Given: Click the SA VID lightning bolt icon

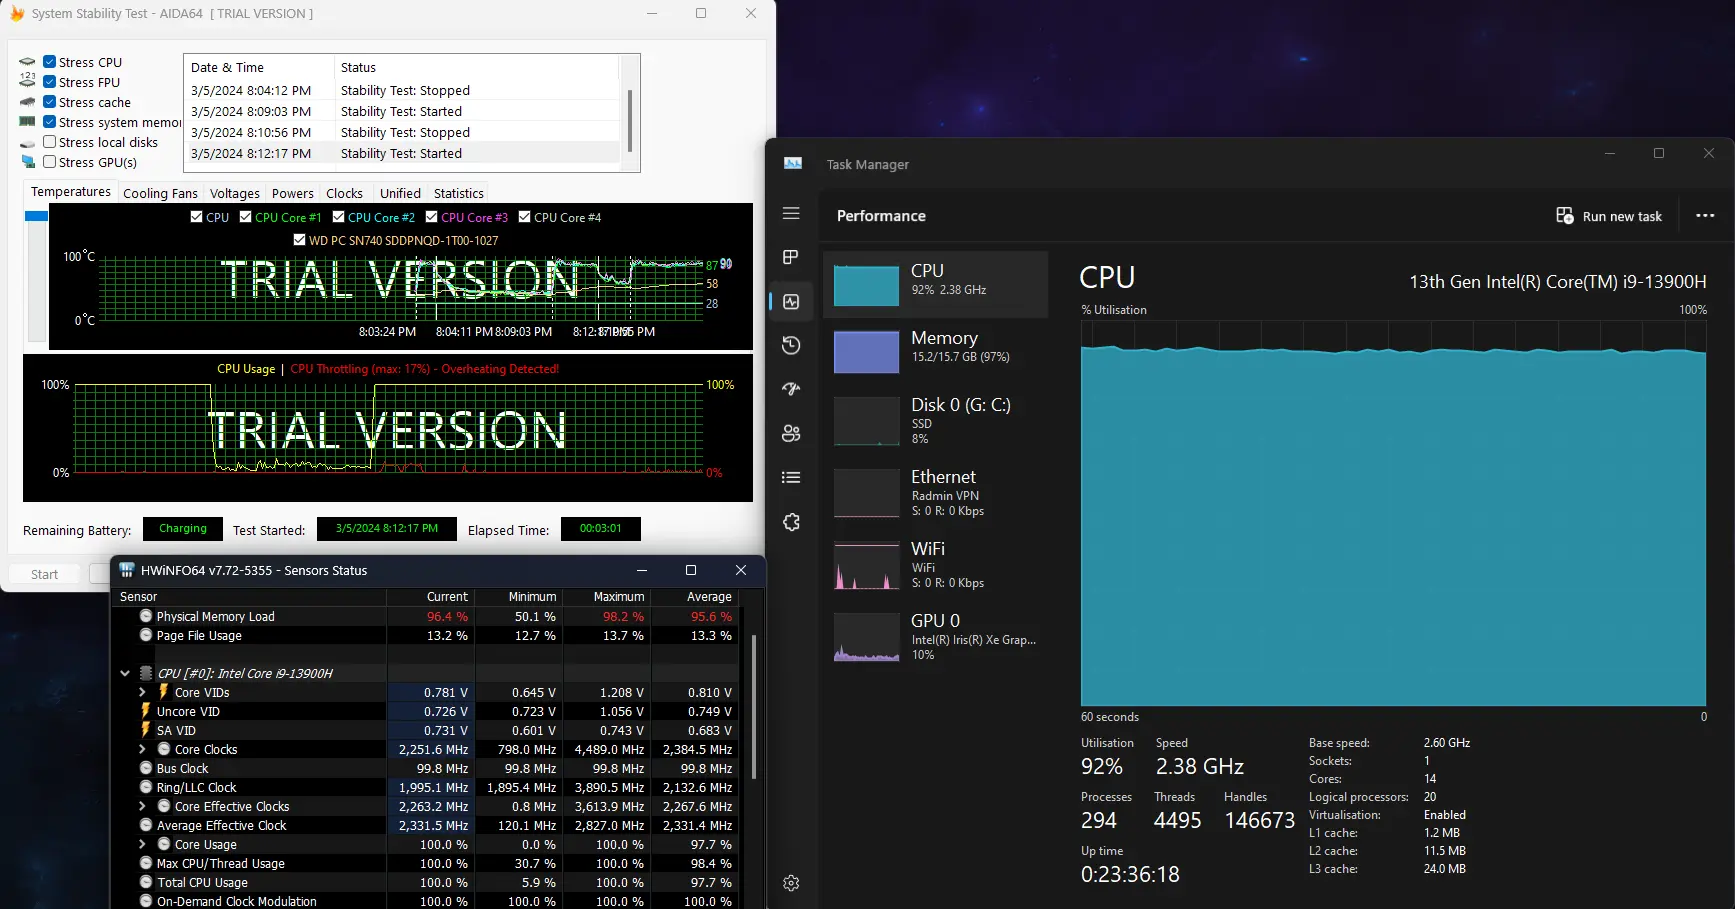Looking at the screenshot, I should 145,729.
